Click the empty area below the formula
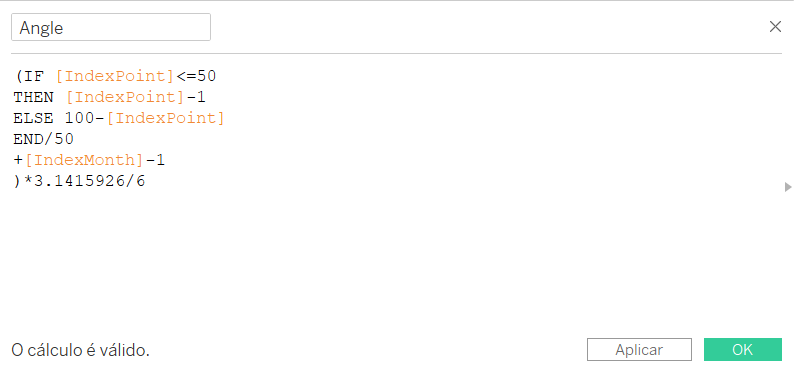 pos(395,258)
